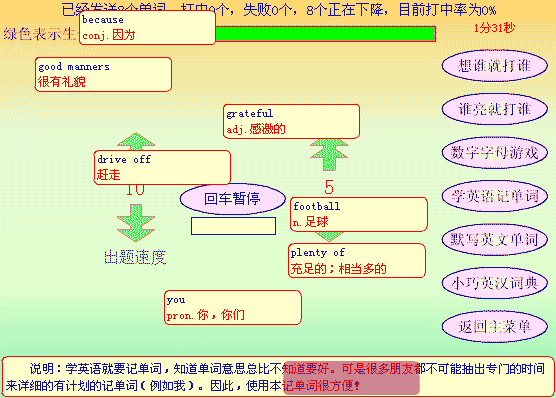Open the 学英语记单词 mode
Screen dimensions: 556x398
coord(495,196)
